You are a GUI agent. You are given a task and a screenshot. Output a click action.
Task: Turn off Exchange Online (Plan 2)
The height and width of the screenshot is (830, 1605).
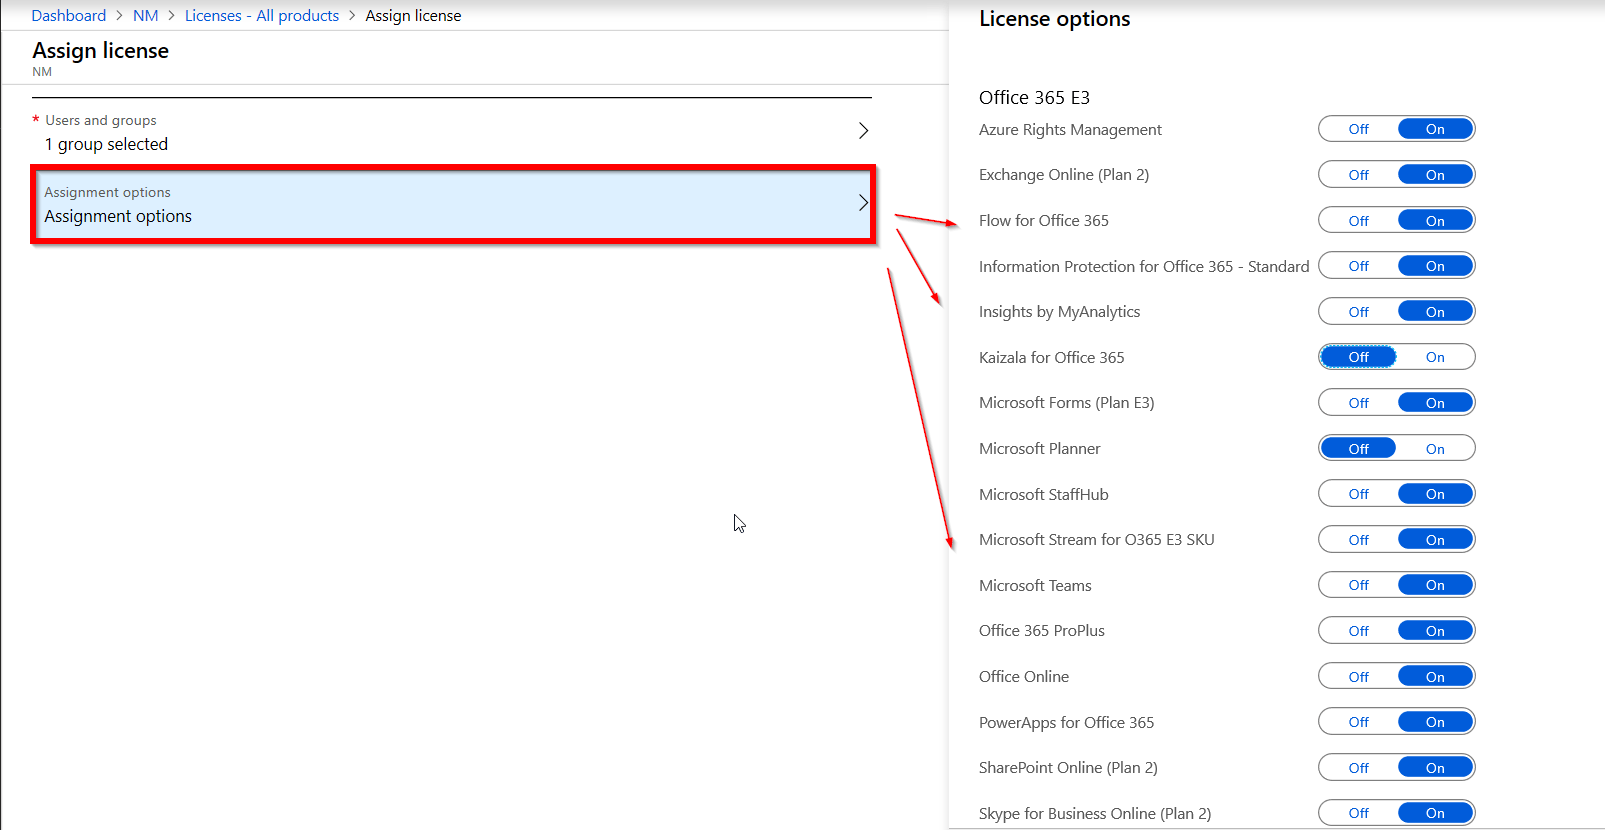tap(1358, 175)
